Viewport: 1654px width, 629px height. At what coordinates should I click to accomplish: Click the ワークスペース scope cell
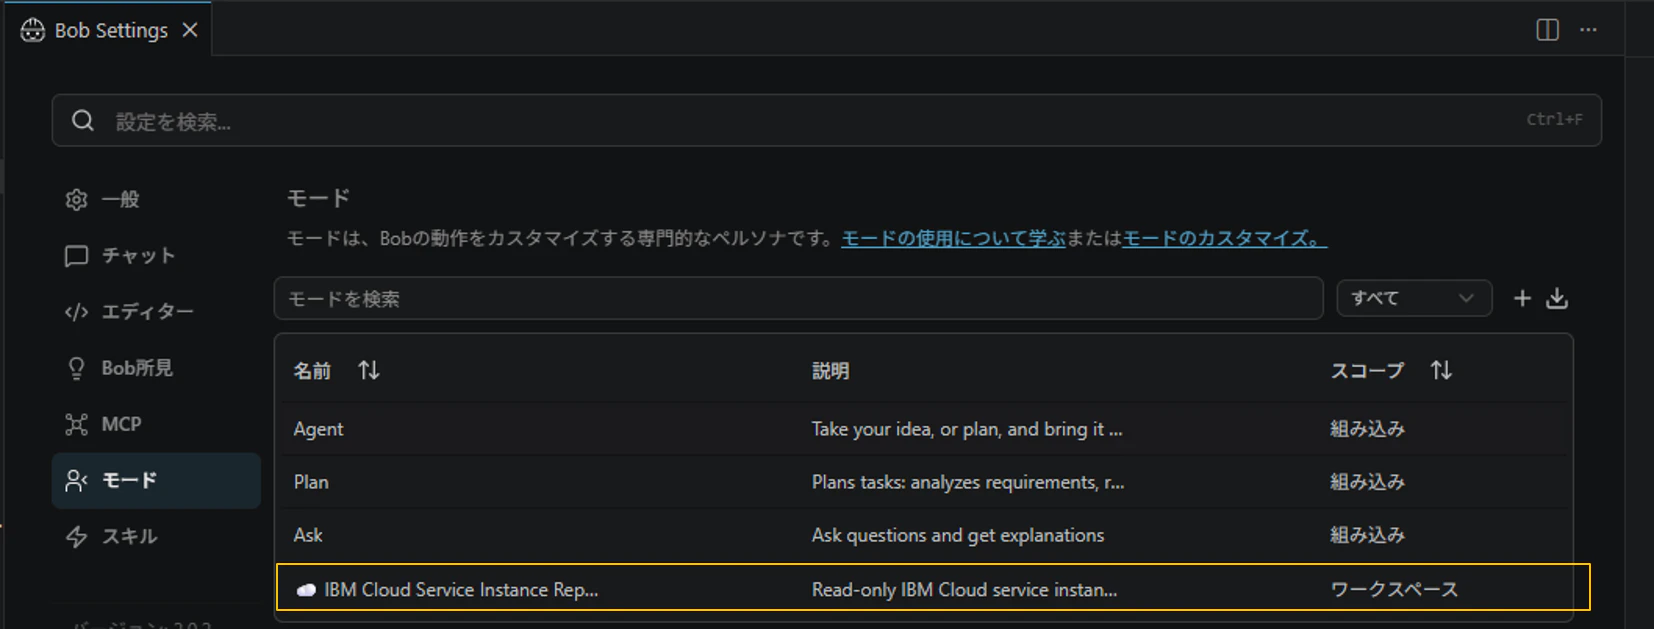(1394, 590)
